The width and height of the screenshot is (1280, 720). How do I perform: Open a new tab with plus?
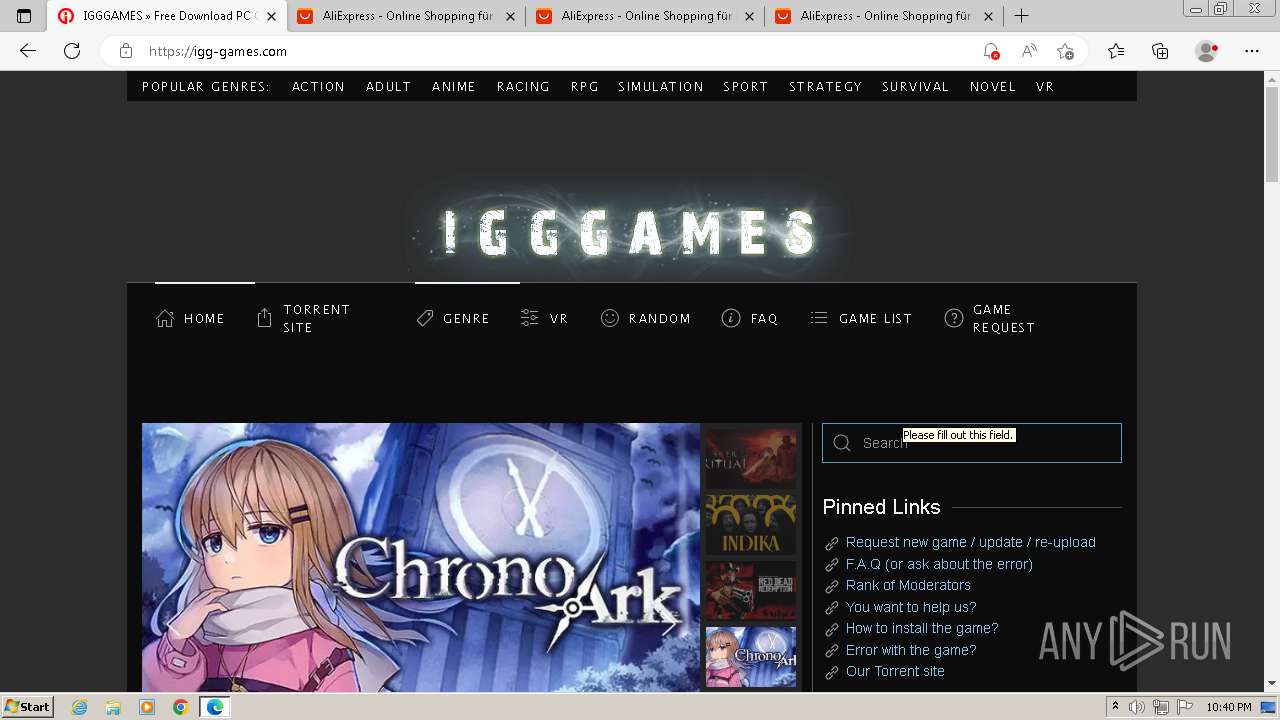(x=1021, y=16)
